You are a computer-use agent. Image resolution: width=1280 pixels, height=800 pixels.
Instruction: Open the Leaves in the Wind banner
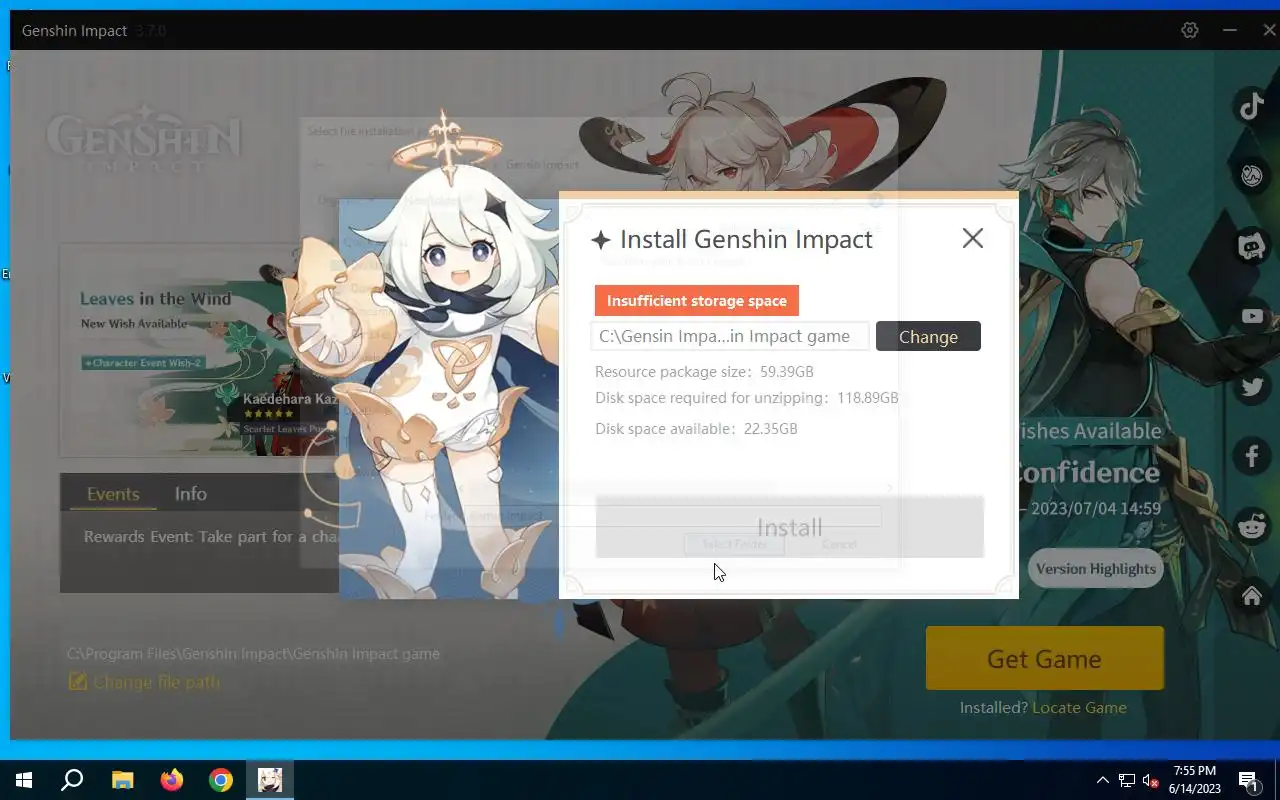coord(198,350)
